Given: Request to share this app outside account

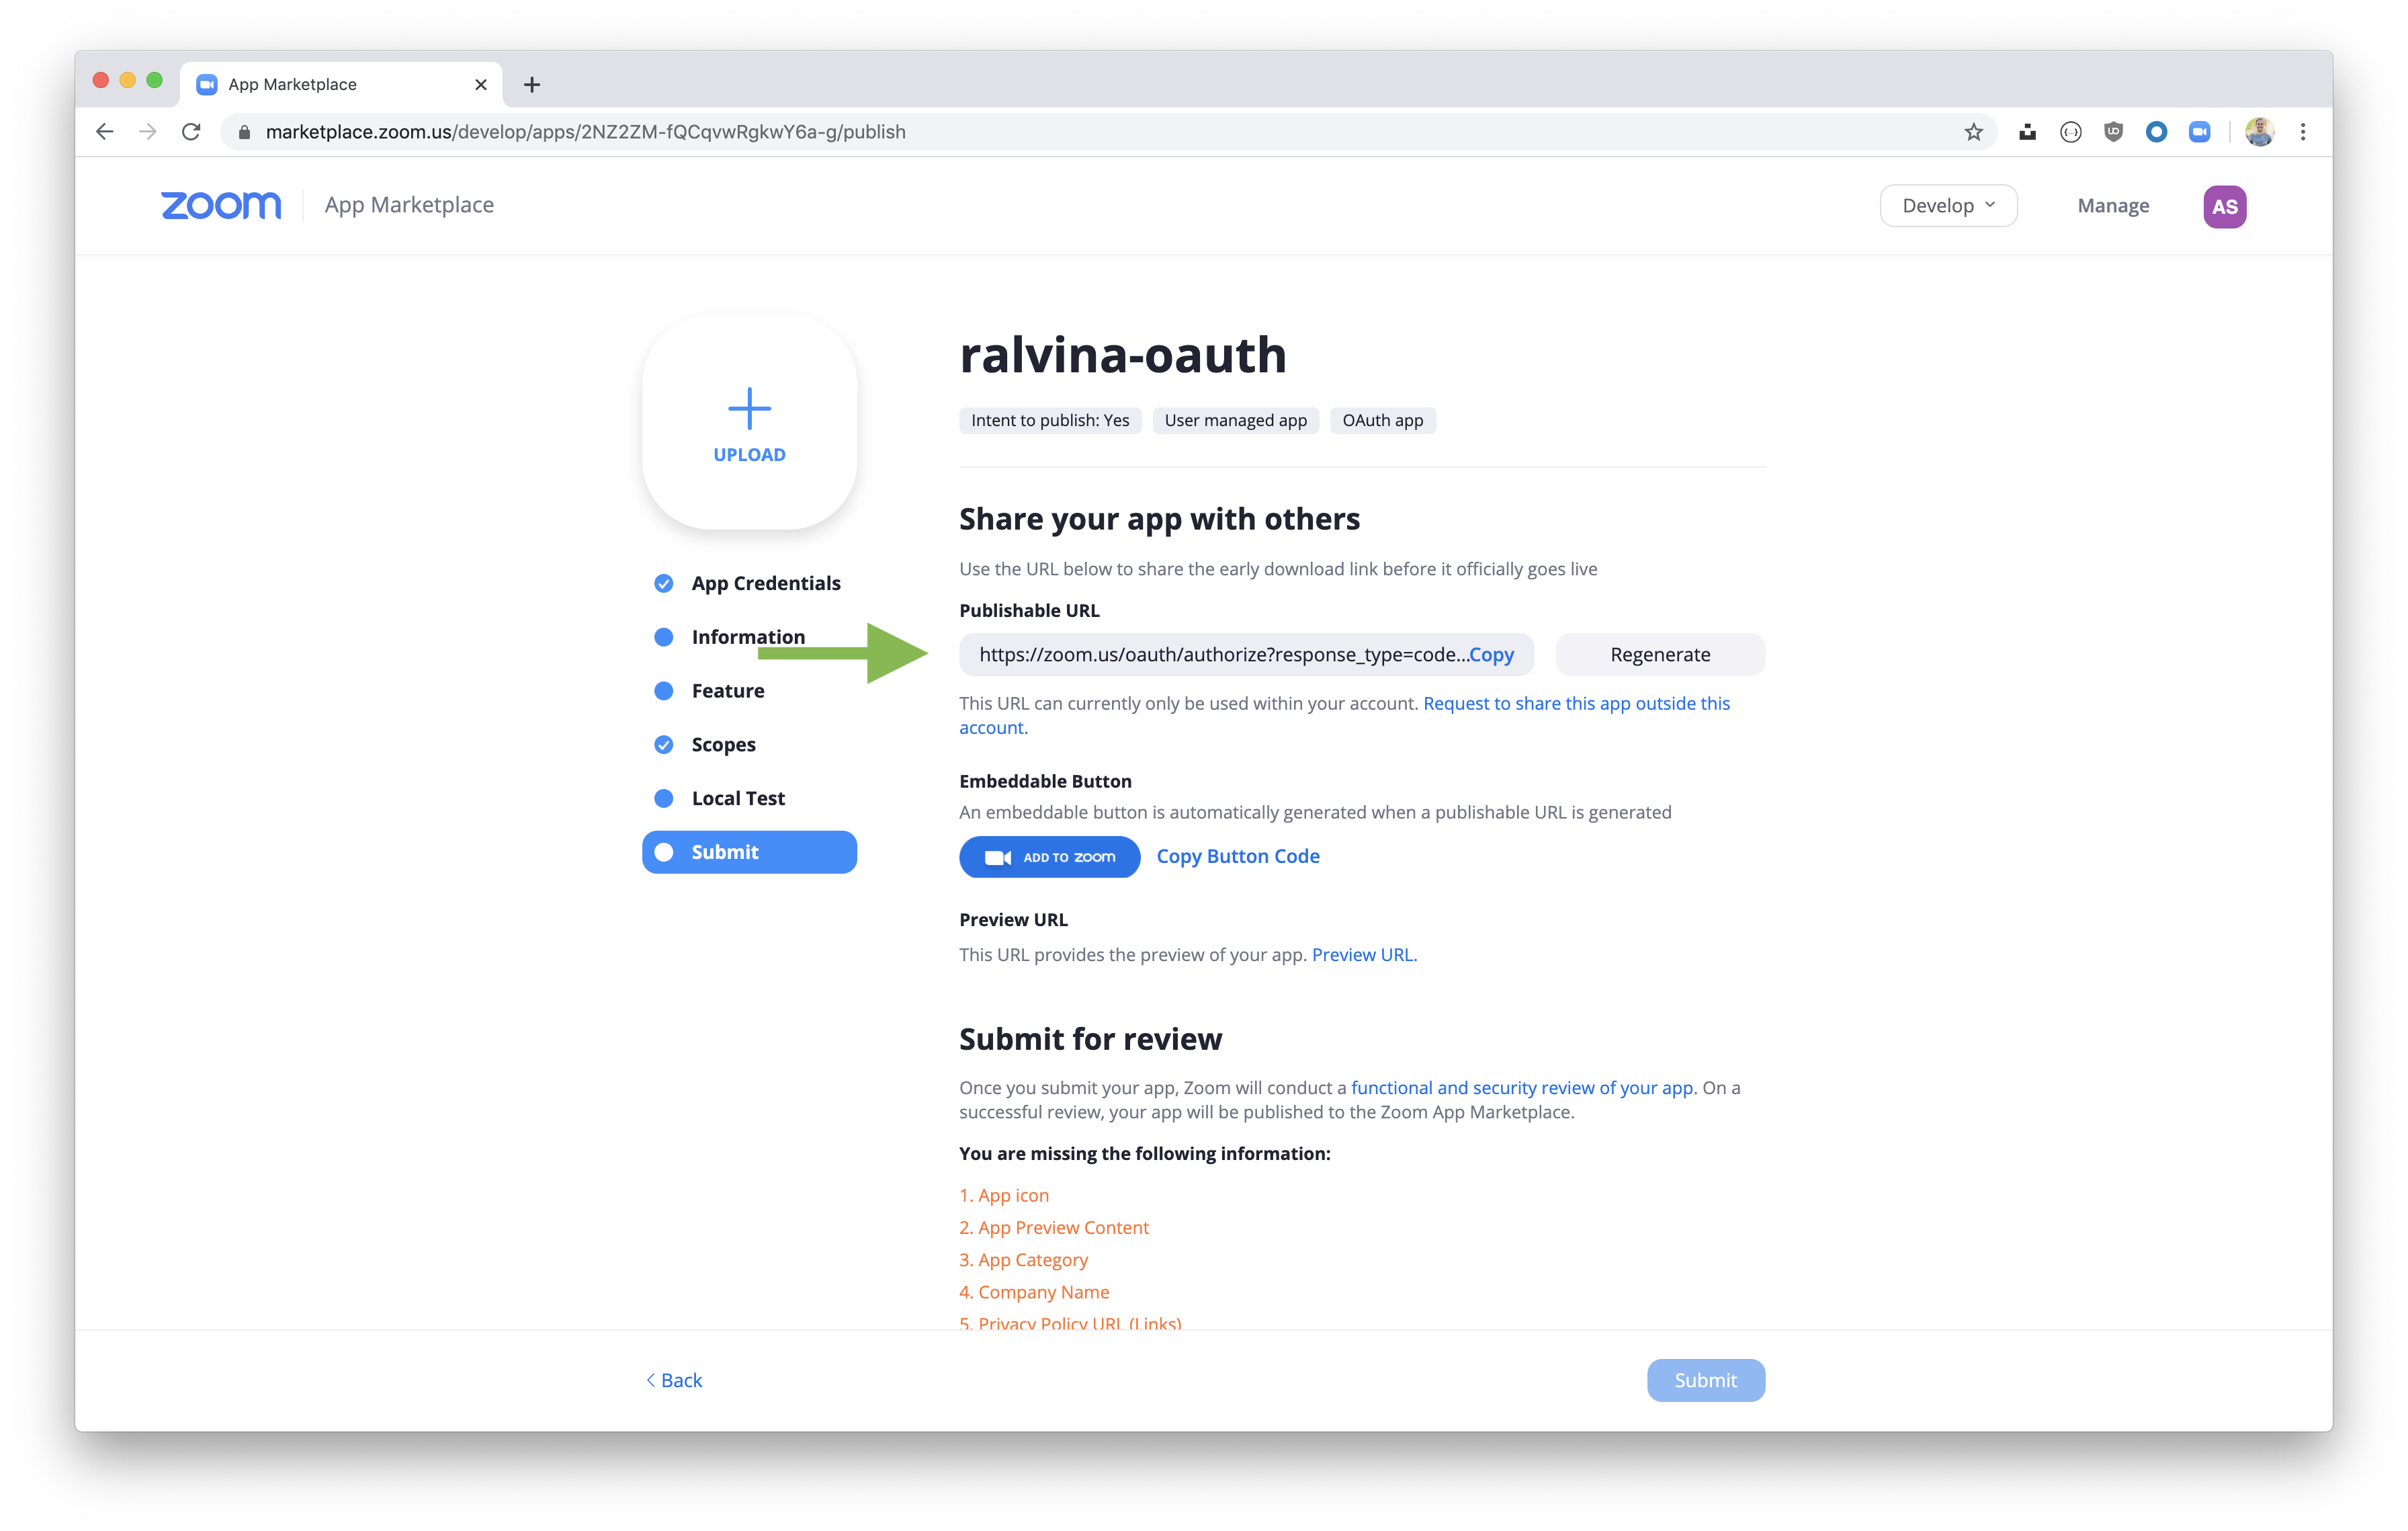Looking at the screenshot, I should (1576, 704).
